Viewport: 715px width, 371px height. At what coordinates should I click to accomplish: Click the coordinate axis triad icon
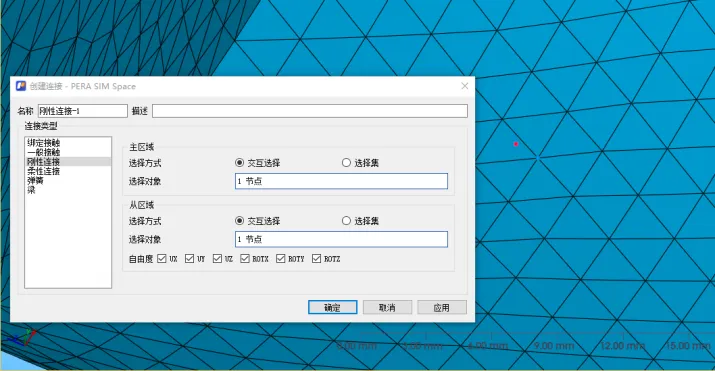pos(23,338)
